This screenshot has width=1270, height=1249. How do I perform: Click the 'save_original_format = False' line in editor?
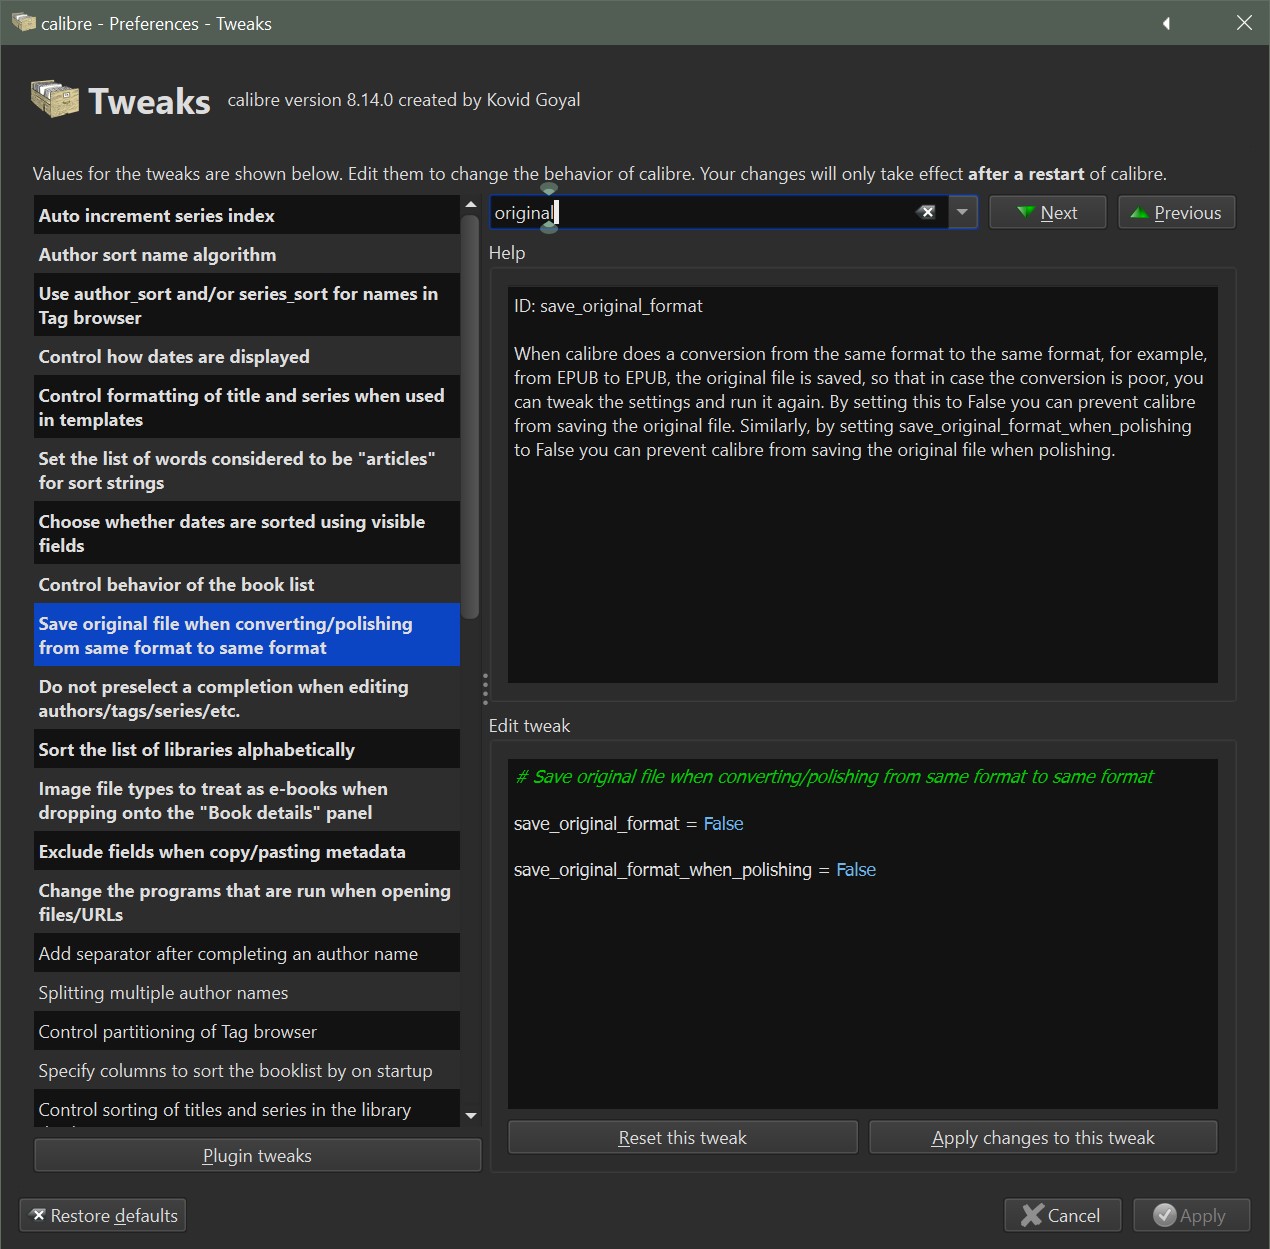(628, 823)
